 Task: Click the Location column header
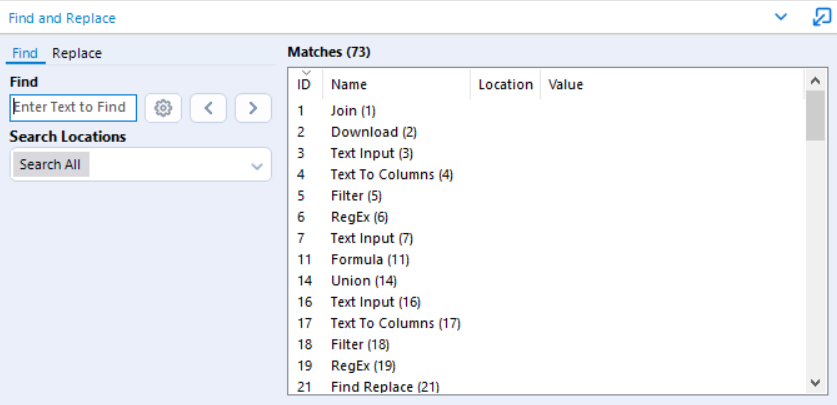[505, 85]
